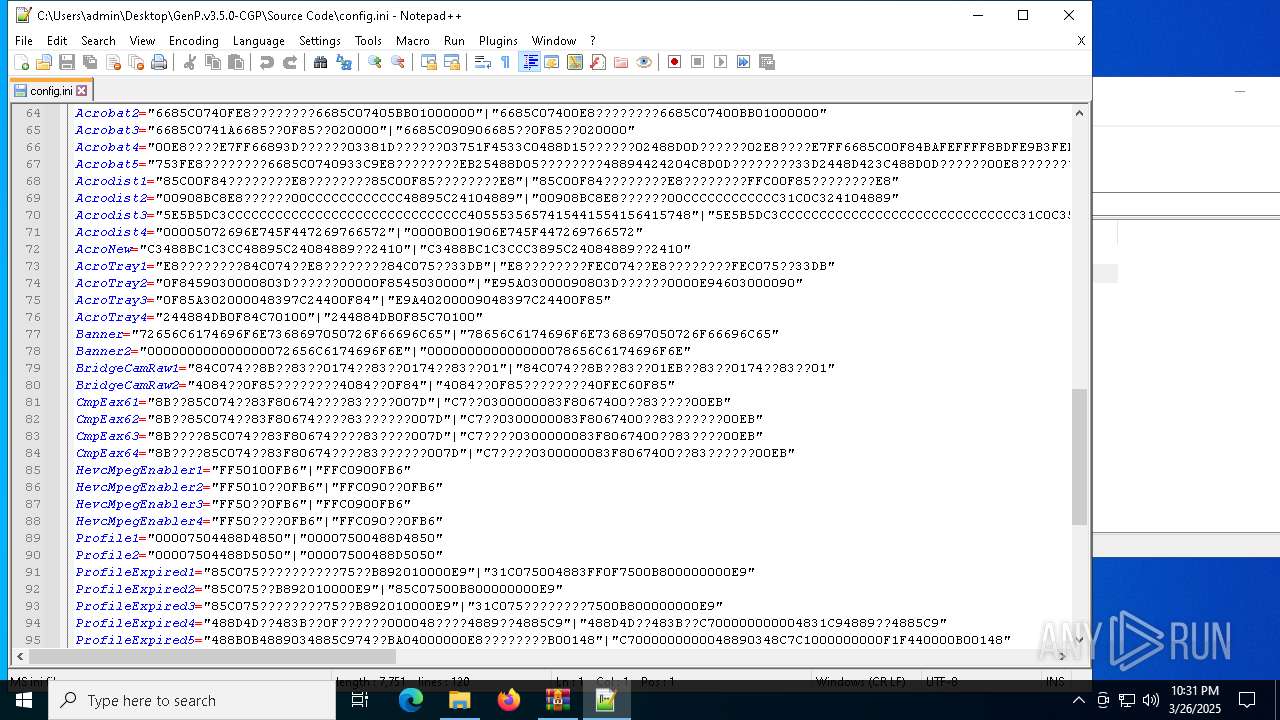Screen dimensions: 1280x720
Task: Open the Language menu
Action: 258,41
